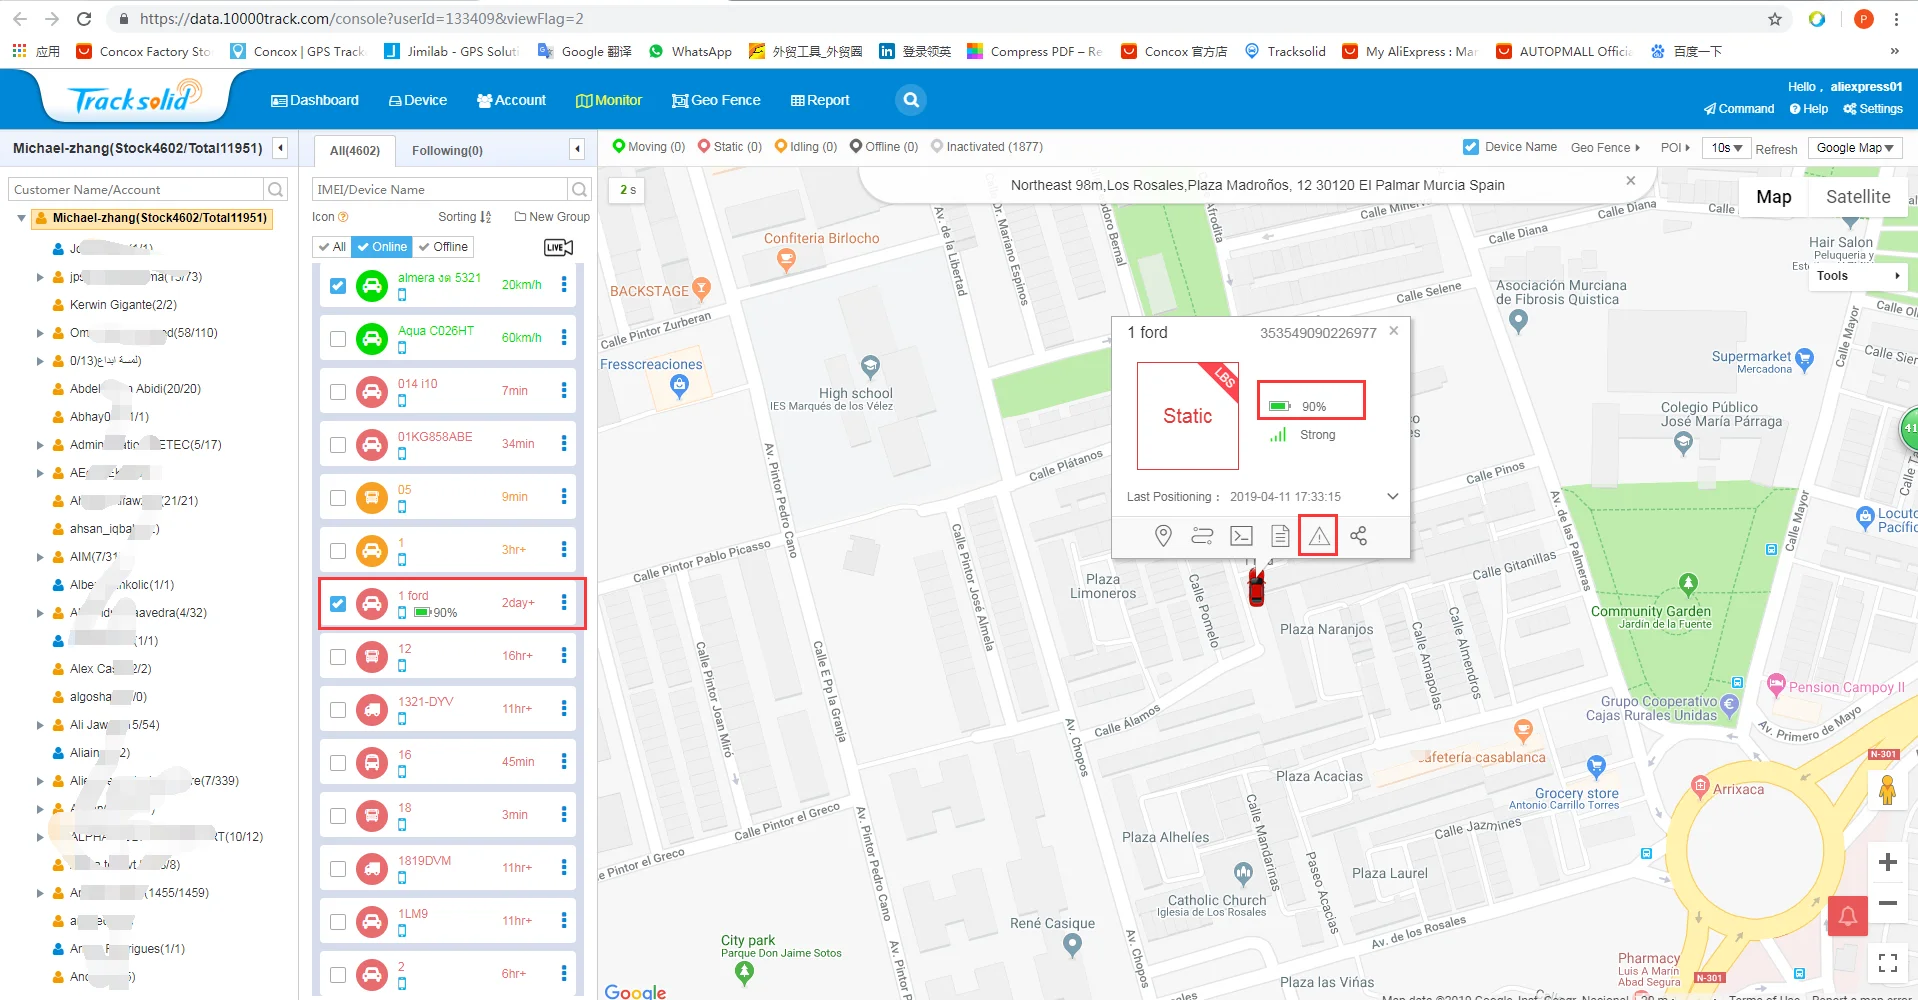
Task: Toggle fullscreen map view
Action: [1887, 963]
